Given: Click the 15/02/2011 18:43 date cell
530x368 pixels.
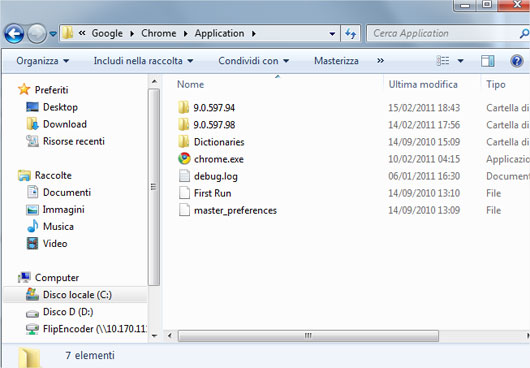Looking at the screenshot, I should tap(424, 107).
